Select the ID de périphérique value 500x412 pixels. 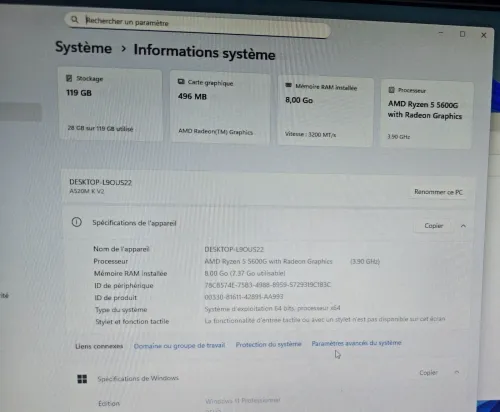click(267, 285)
